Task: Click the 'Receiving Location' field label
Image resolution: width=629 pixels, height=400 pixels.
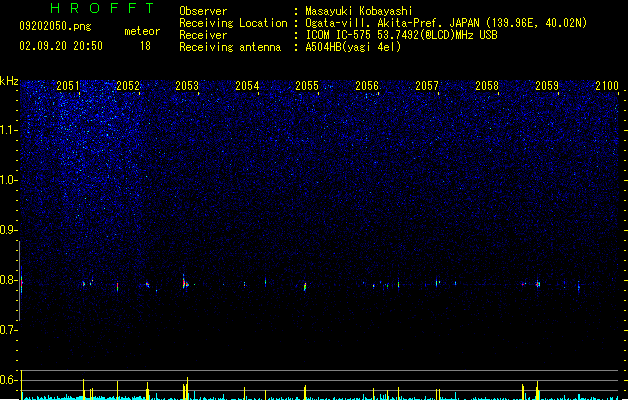Action: [x=233, y=23]
